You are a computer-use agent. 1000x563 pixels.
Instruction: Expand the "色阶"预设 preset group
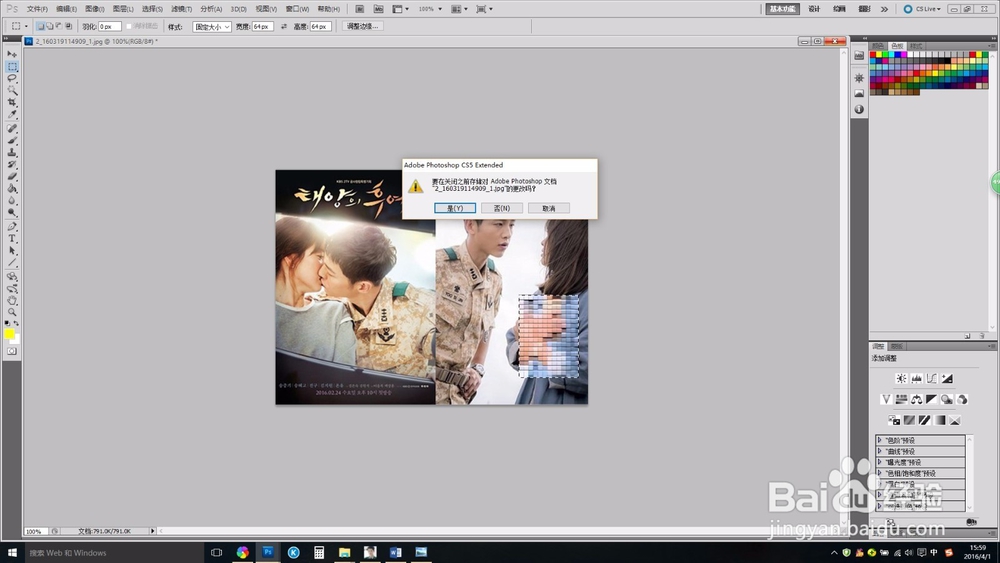pos(879,440)
